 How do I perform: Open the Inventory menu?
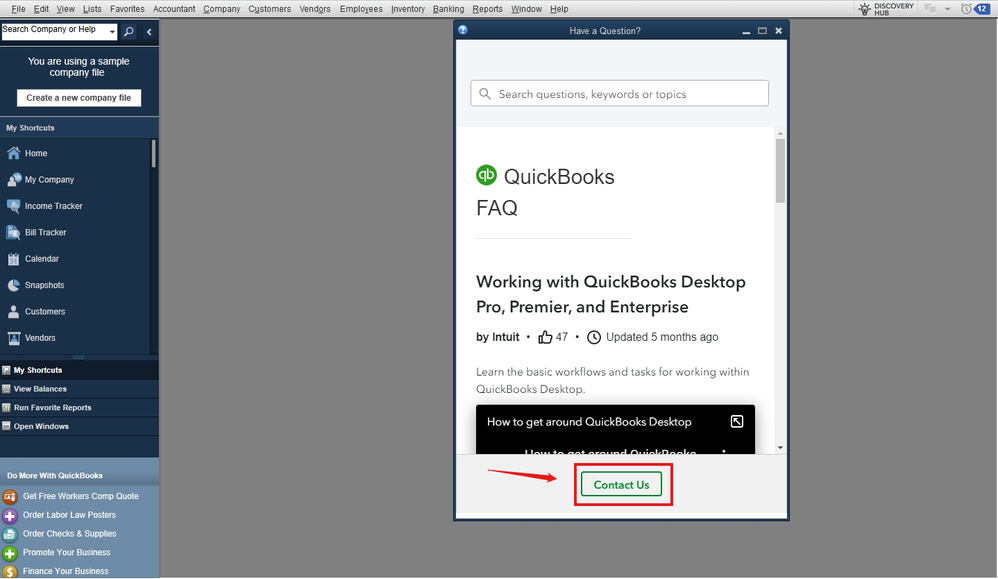[x=407, y=9]
